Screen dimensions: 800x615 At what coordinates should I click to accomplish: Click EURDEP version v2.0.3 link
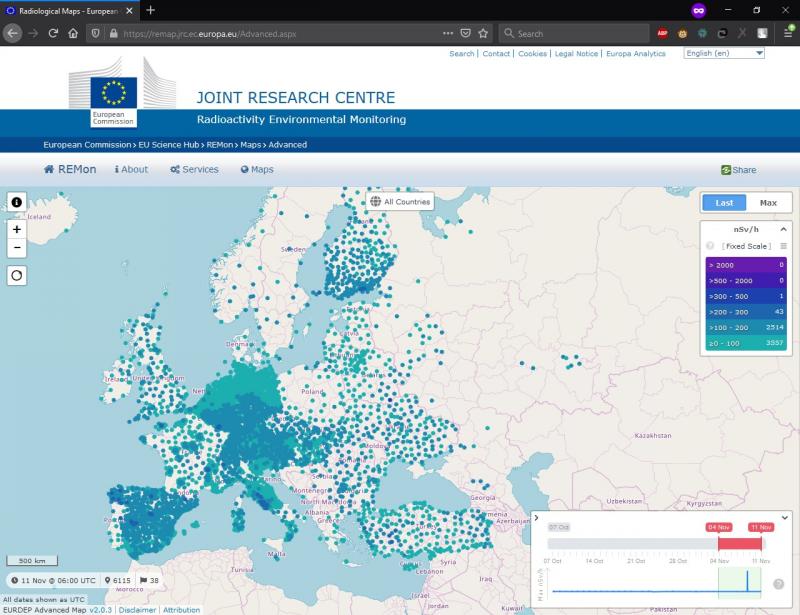101,610
